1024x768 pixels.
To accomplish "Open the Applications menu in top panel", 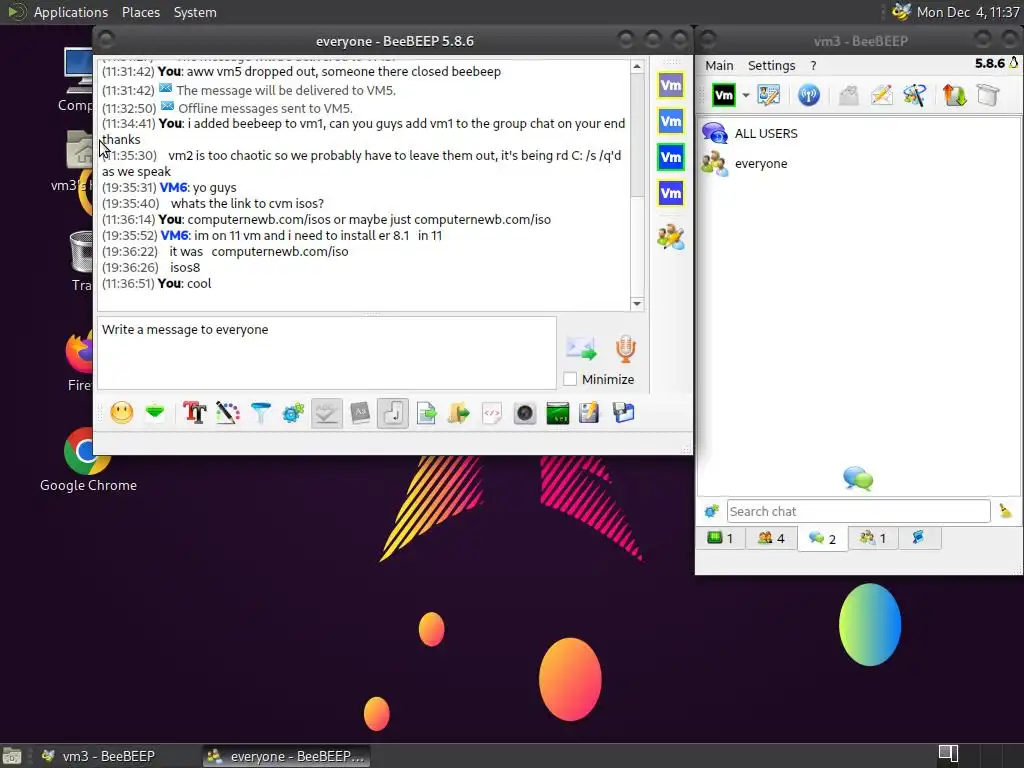I will pyautogui.click(x=71, y=12).
